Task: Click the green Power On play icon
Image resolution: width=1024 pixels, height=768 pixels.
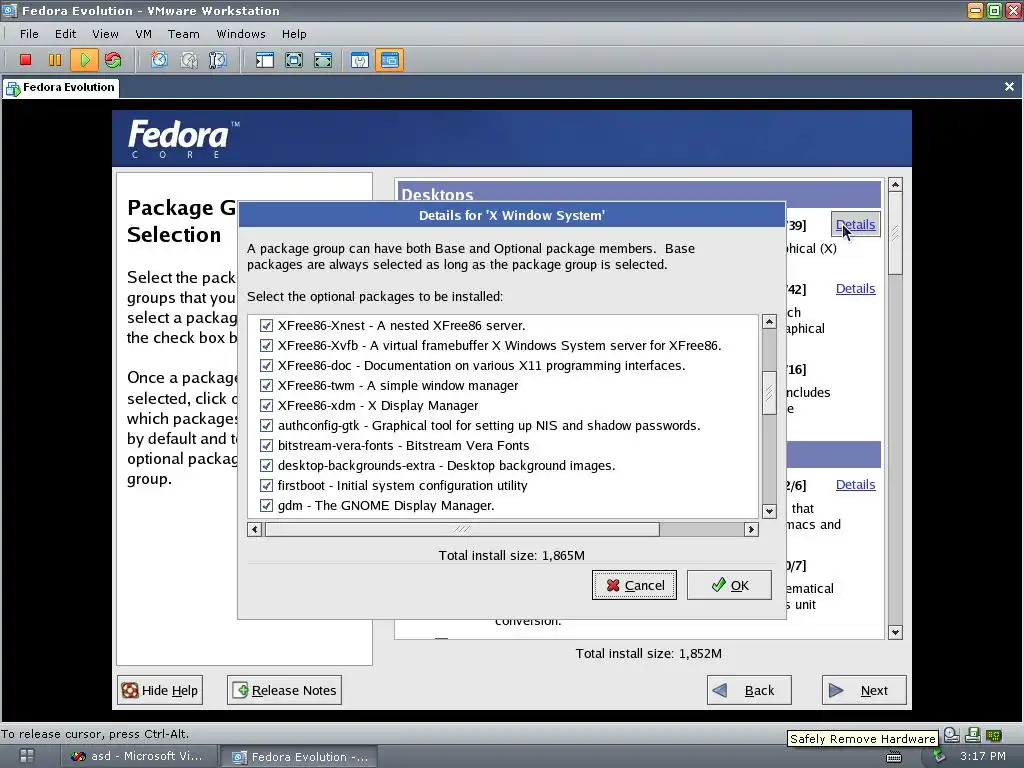Action: 84,60
